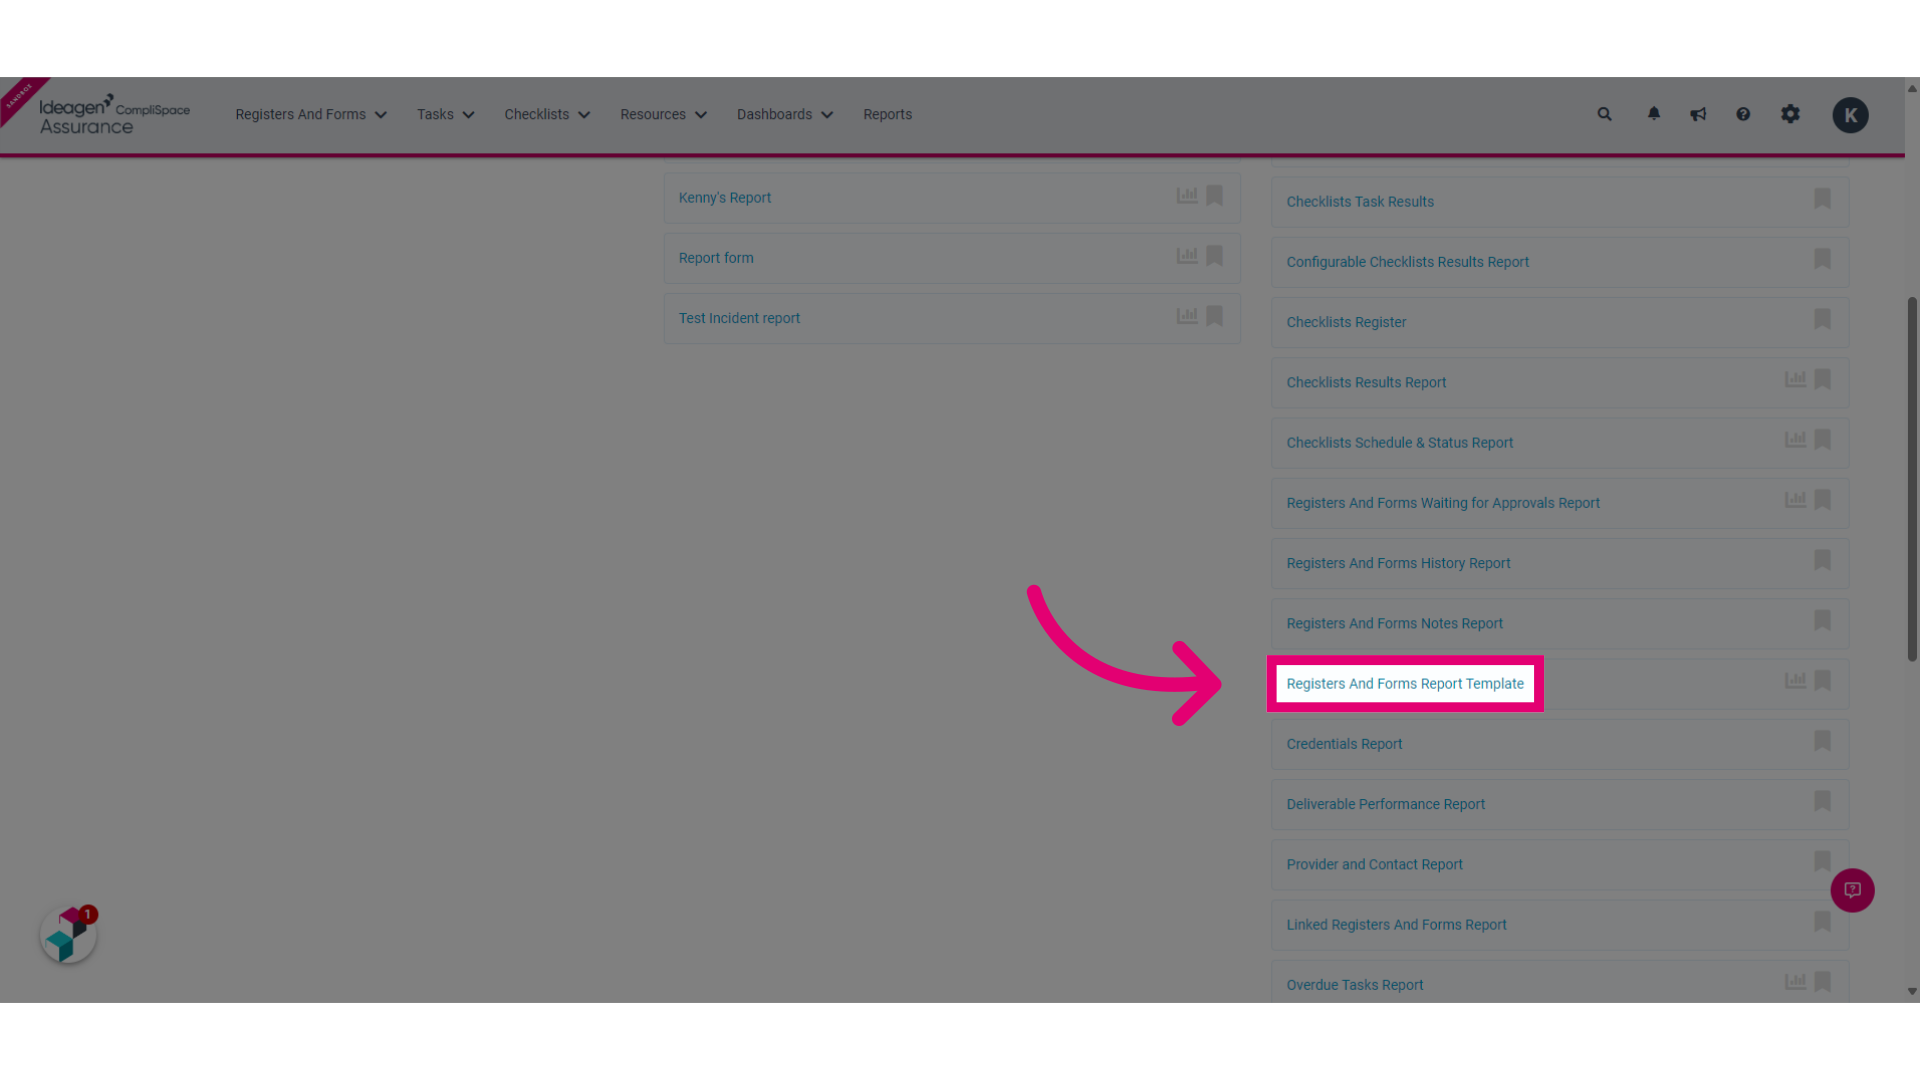Expand the Dashboards dropdown menu
1920x1080 pixels.
point(785,114)
